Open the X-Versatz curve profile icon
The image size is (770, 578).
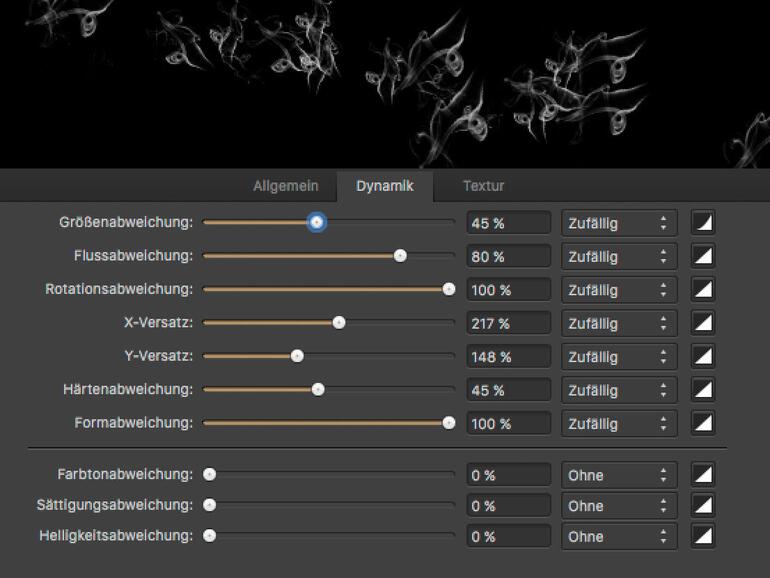point(703,323)
